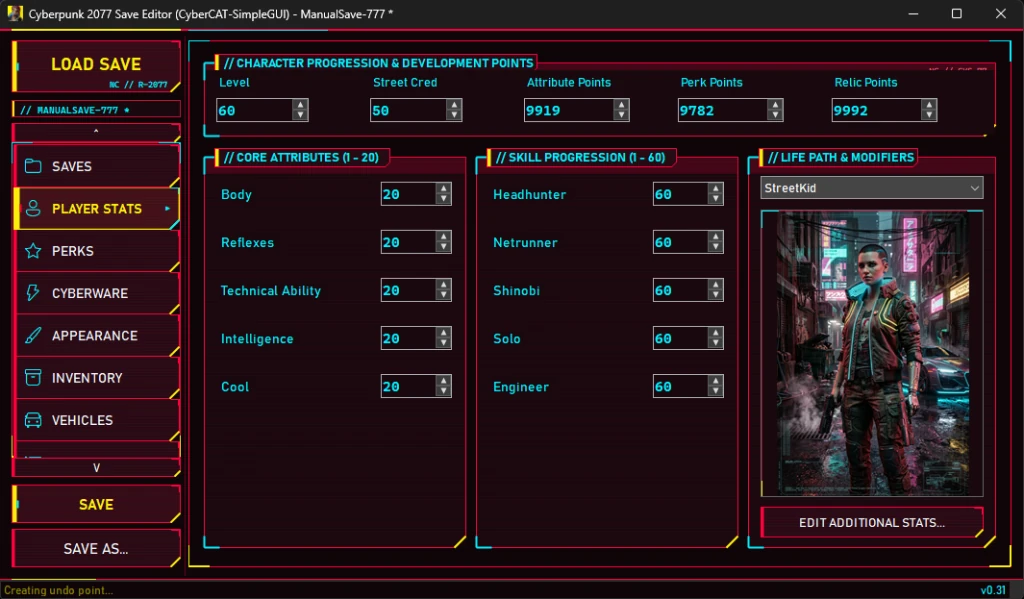Click the Perks star icon
The image size is (1024, 599).
point(33,251)
